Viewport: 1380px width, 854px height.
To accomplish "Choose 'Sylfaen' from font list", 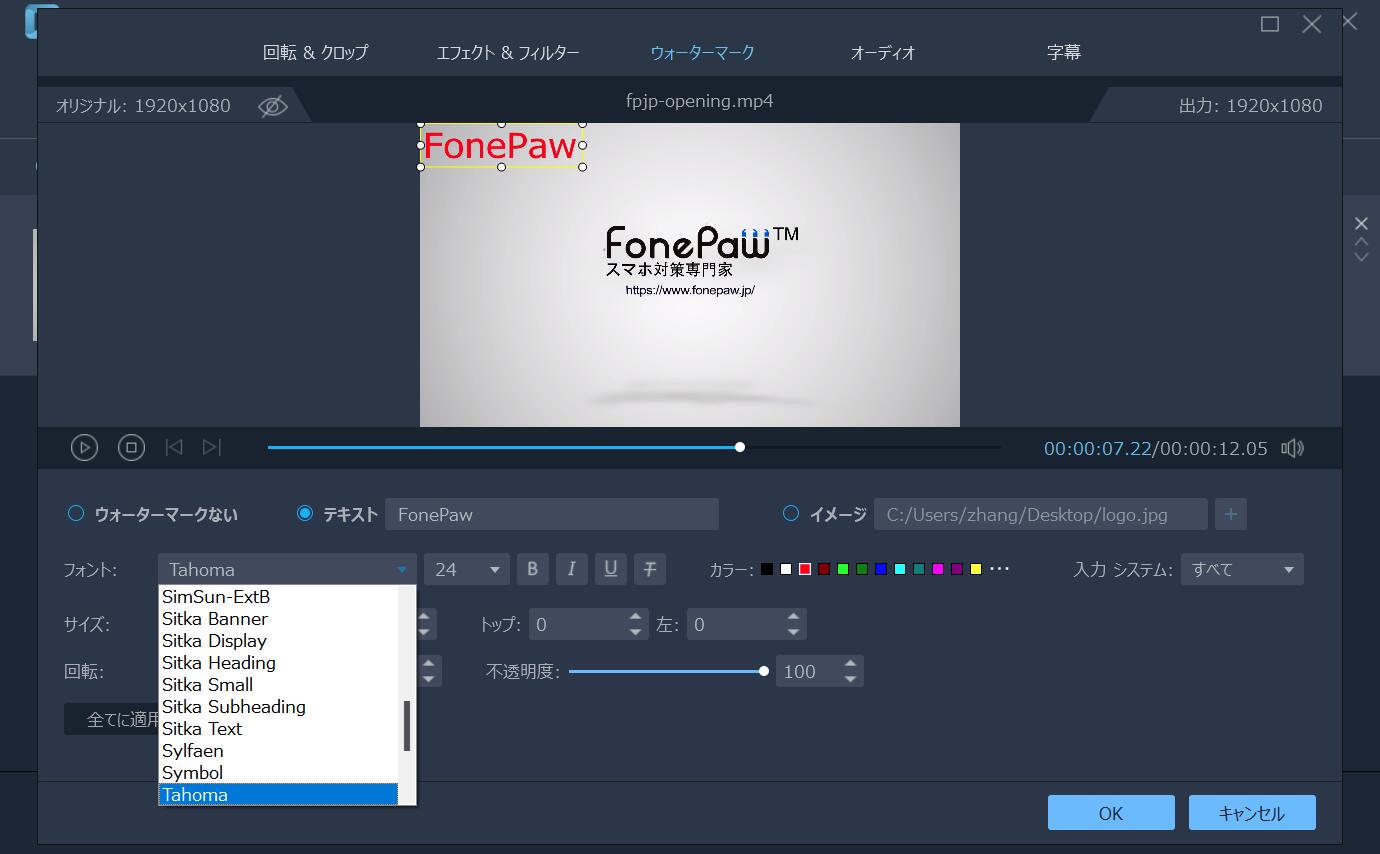I will [278, 751].
